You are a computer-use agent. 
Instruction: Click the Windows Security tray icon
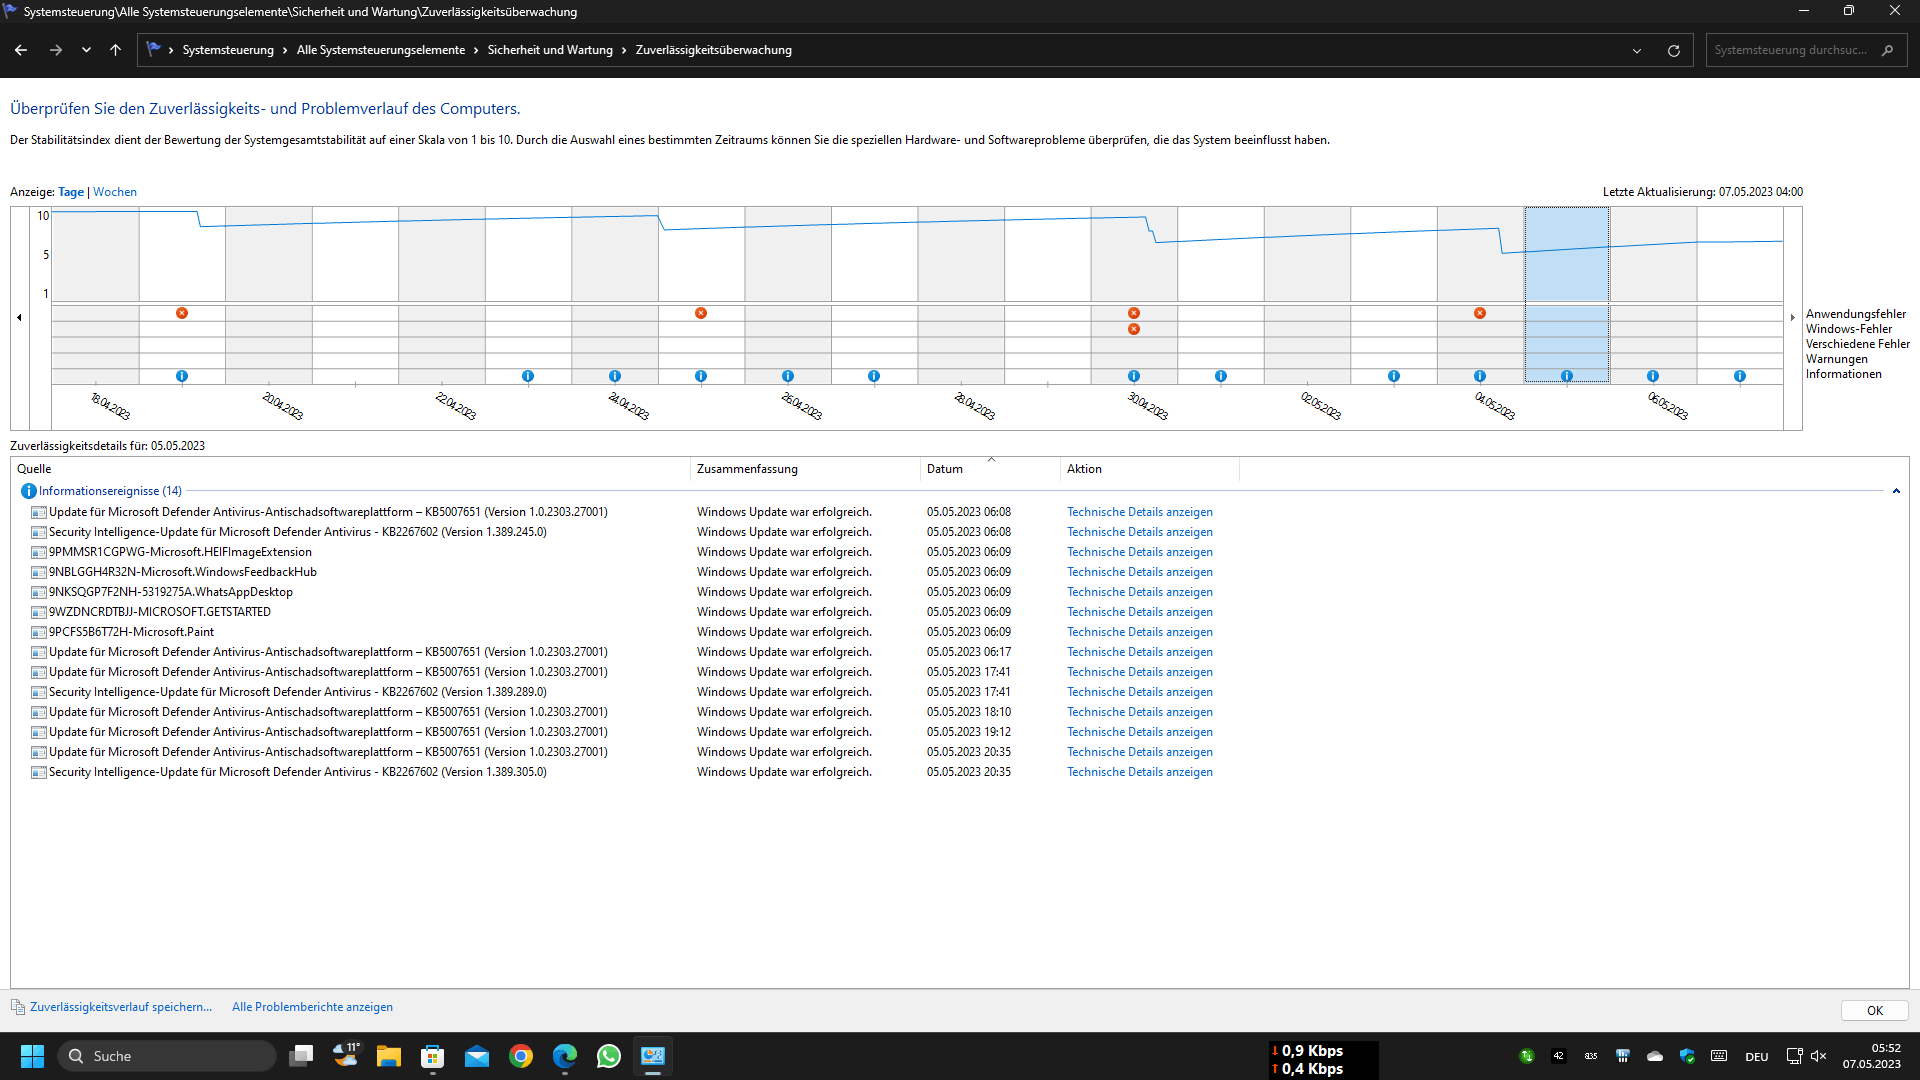[x=1687, y=1056]
